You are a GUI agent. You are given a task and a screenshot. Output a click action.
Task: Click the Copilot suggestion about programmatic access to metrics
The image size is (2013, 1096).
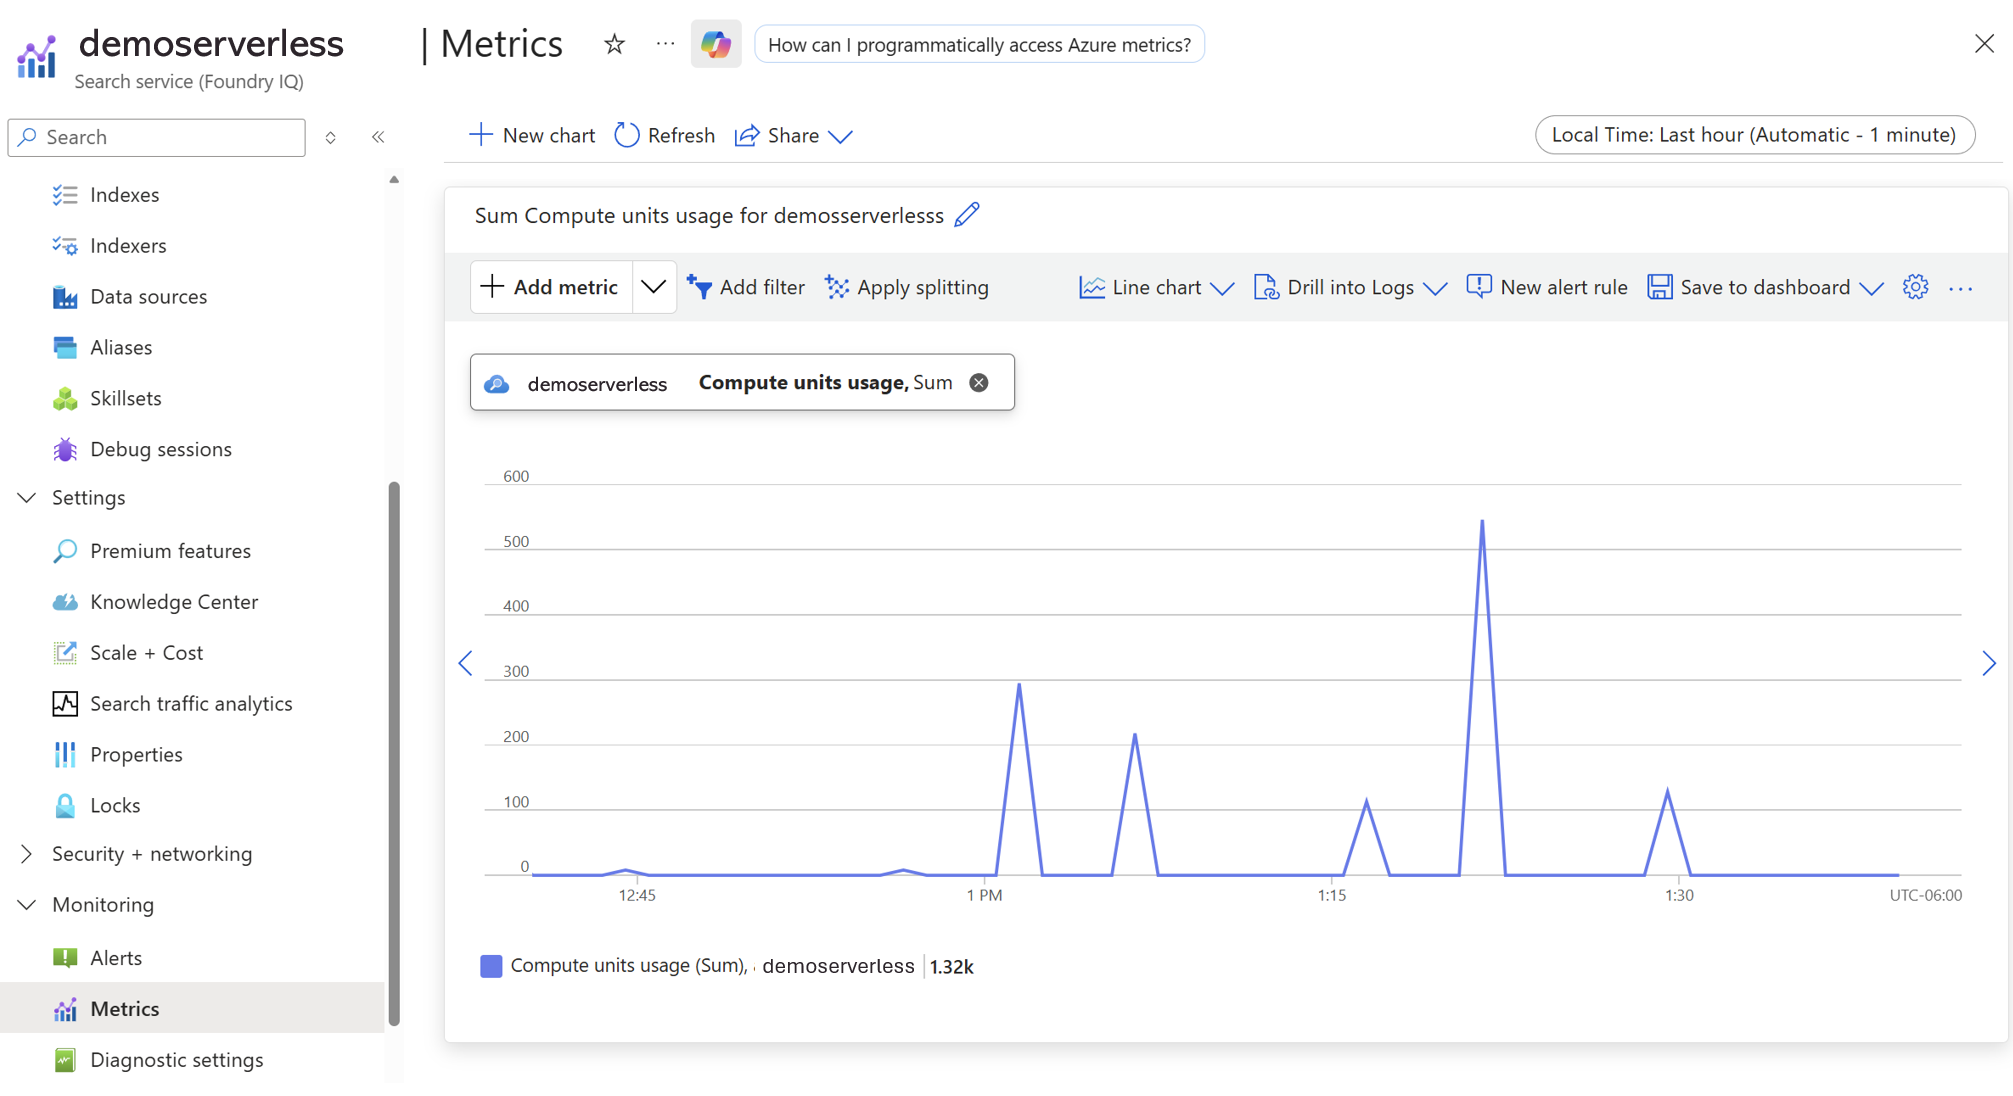point(979,45)
